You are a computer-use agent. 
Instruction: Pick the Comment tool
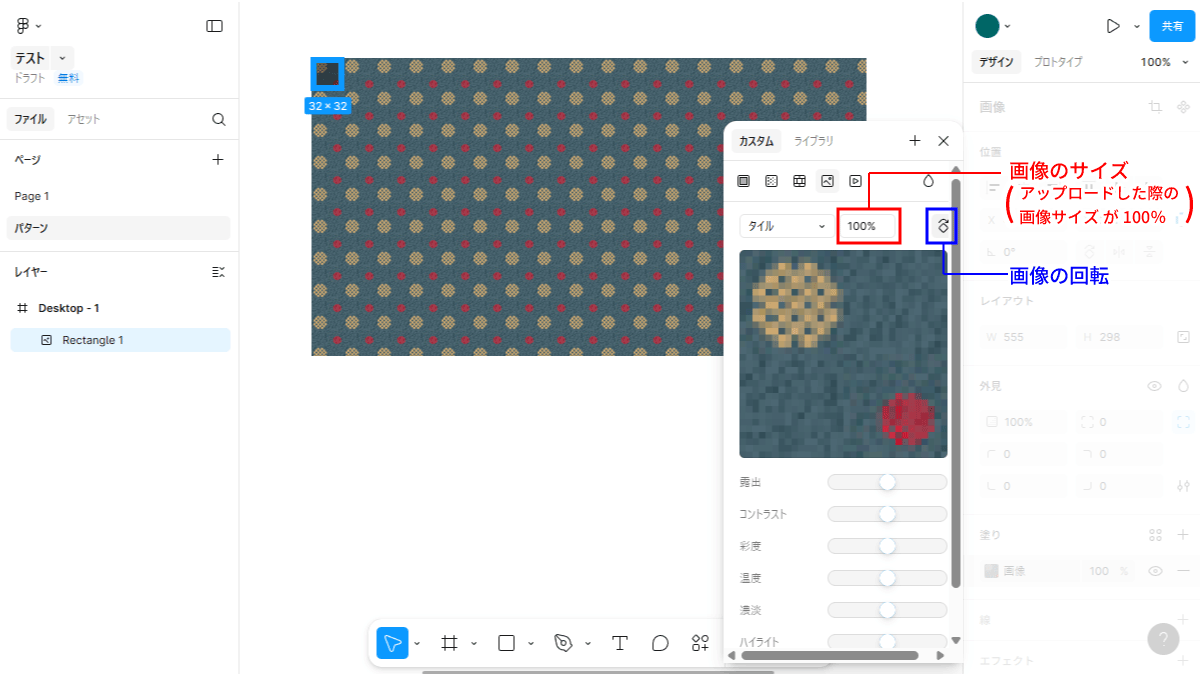[660, 643]
